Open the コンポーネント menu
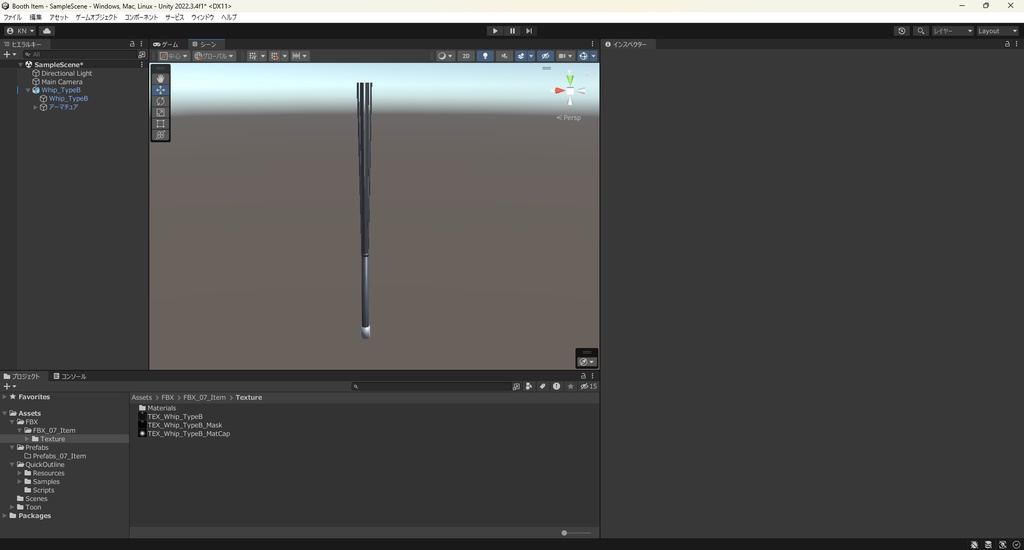 click(141, 17)
